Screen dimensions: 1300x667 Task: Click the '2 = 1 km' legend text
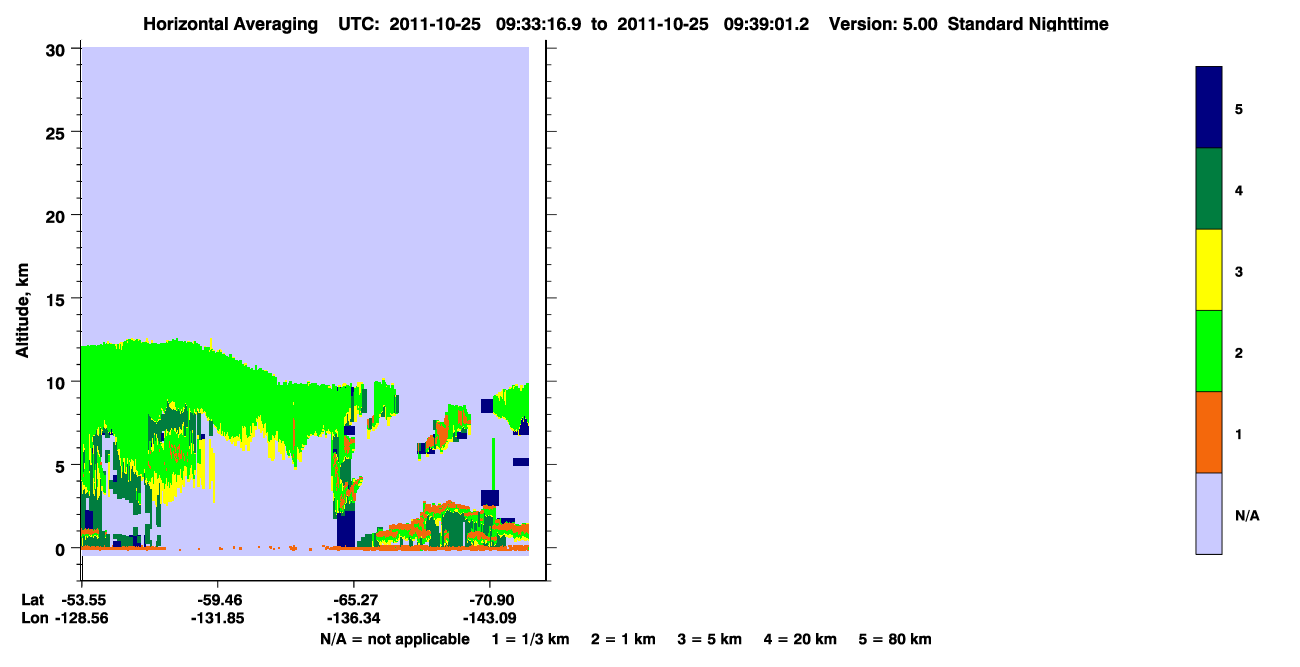(623, 639)
